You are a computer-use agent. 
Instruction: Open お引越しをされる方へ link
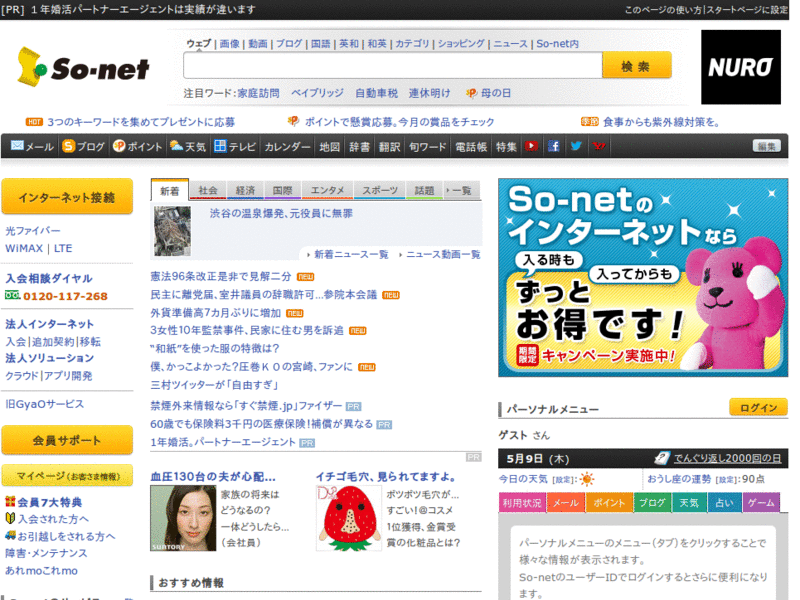[x=66, y=536]
